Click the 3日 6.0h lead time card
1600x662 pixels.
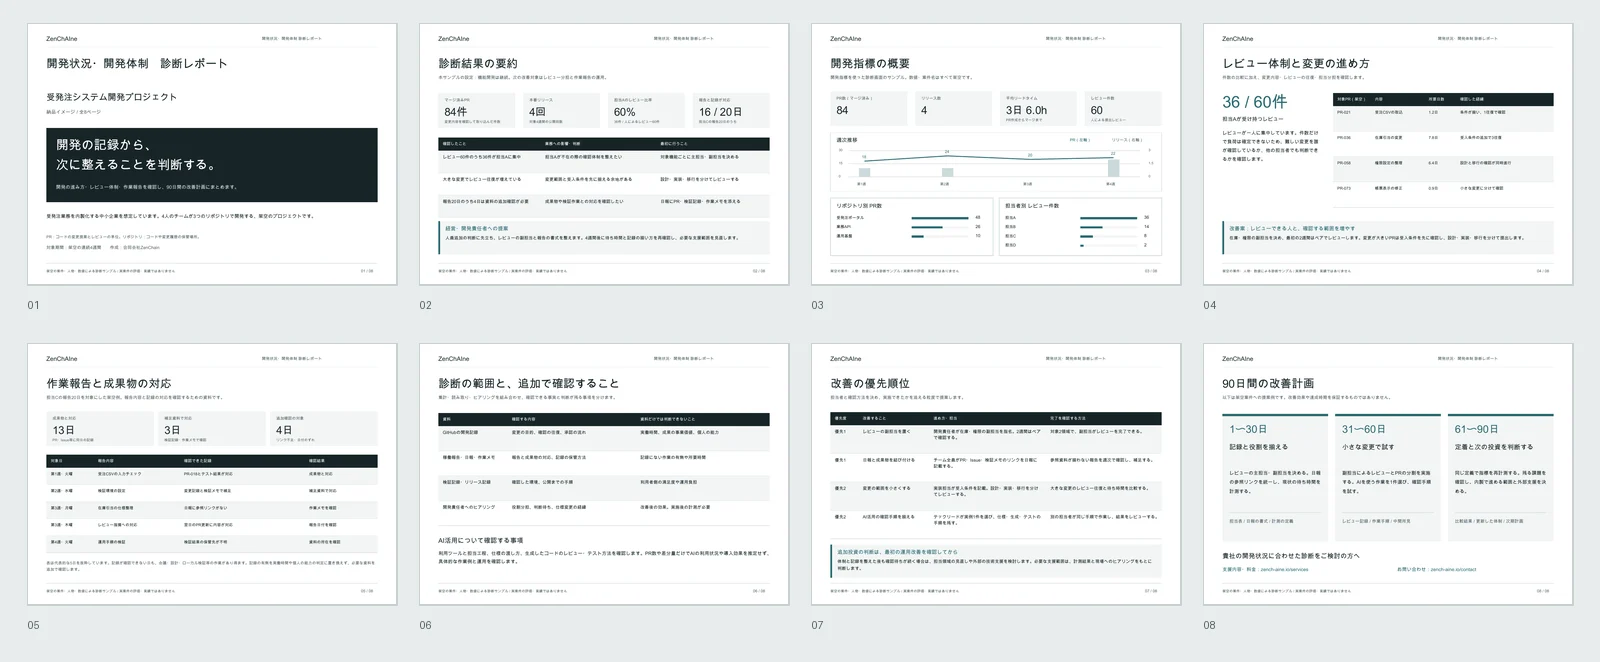(1037, 109)
